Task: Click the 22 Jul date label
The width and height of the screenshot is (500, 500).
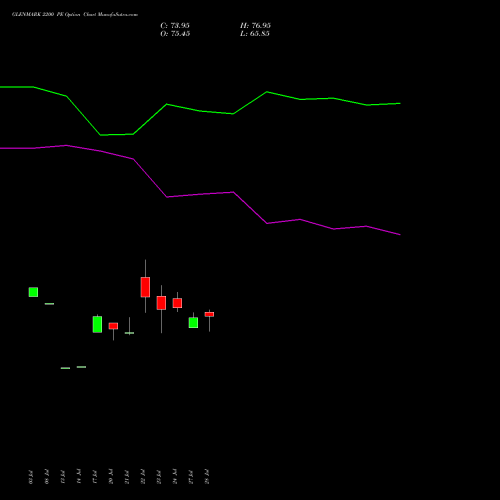Action: point(143,477)
